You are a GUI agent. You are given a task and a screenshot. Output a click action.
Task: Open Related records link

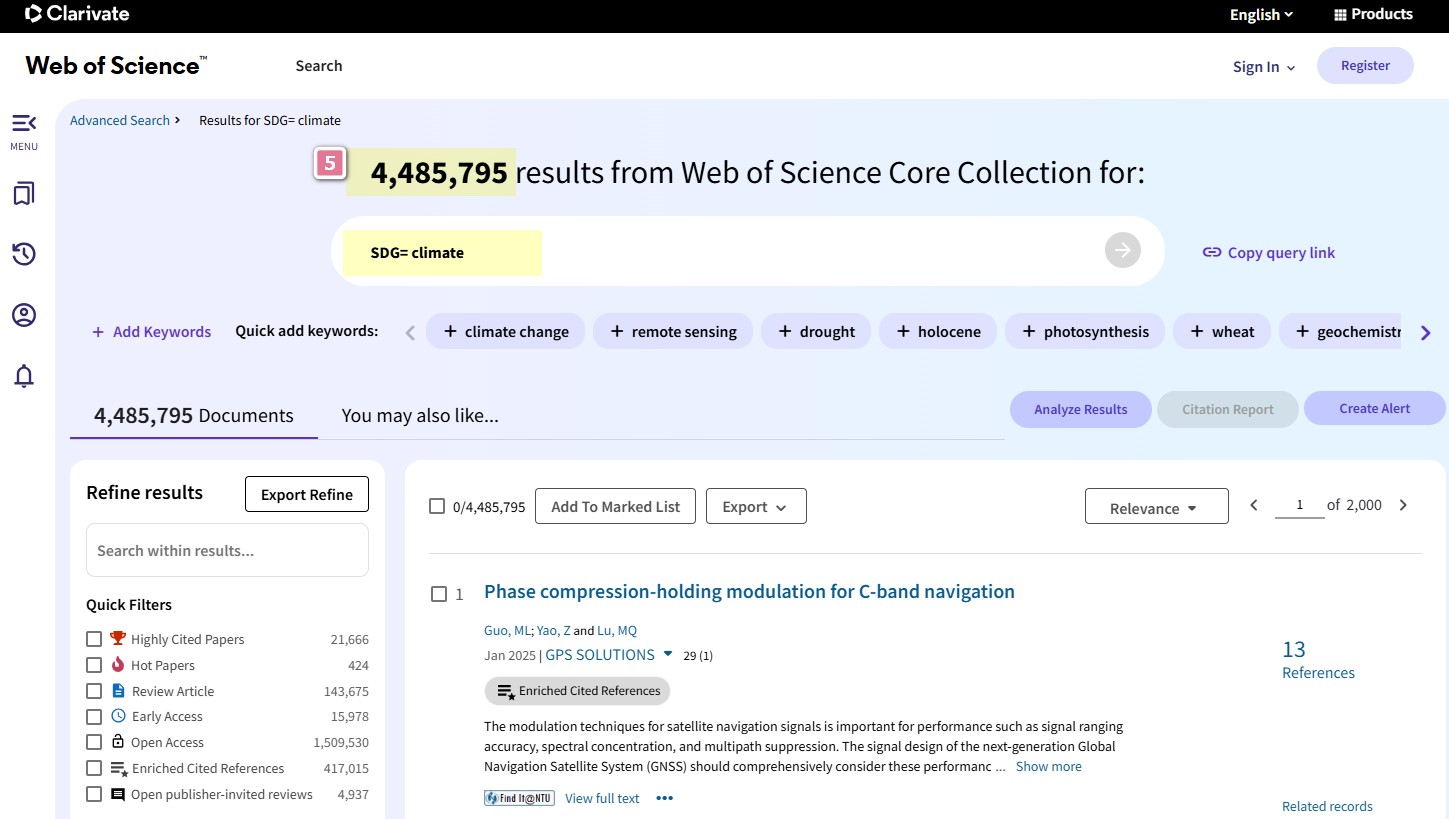1327,806
